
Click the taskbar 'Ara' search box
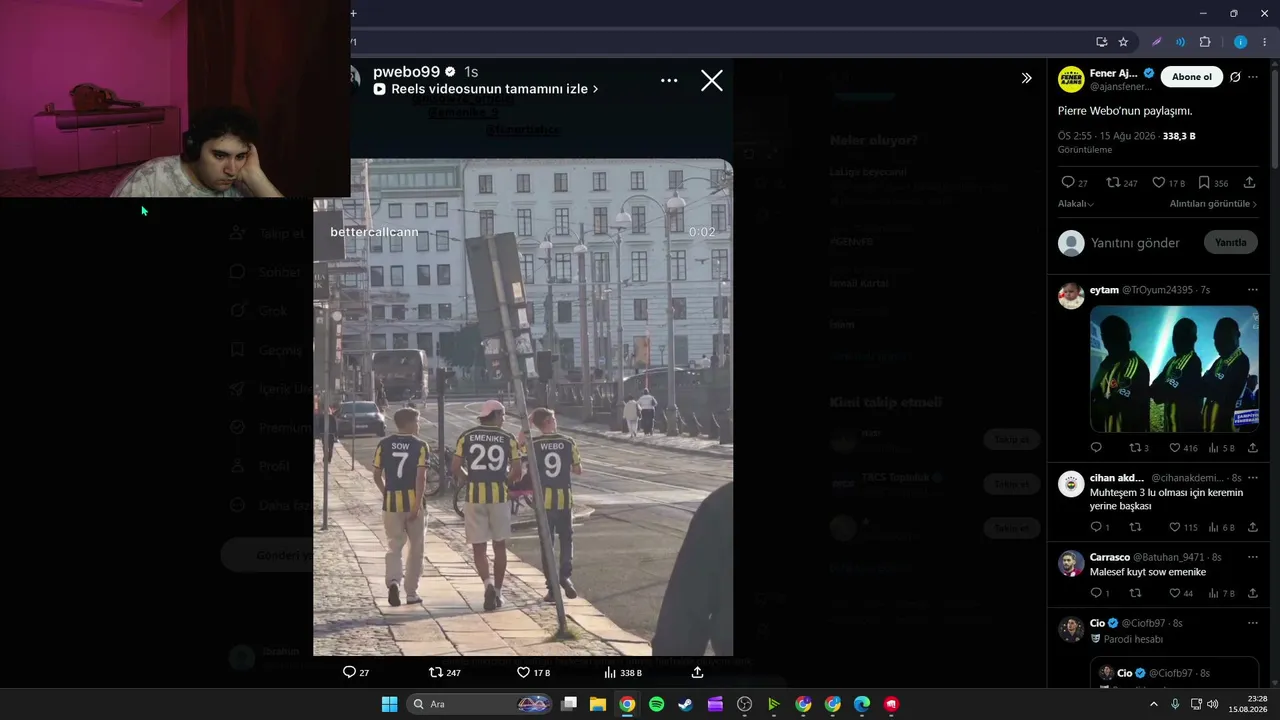(x=481, y=704)
